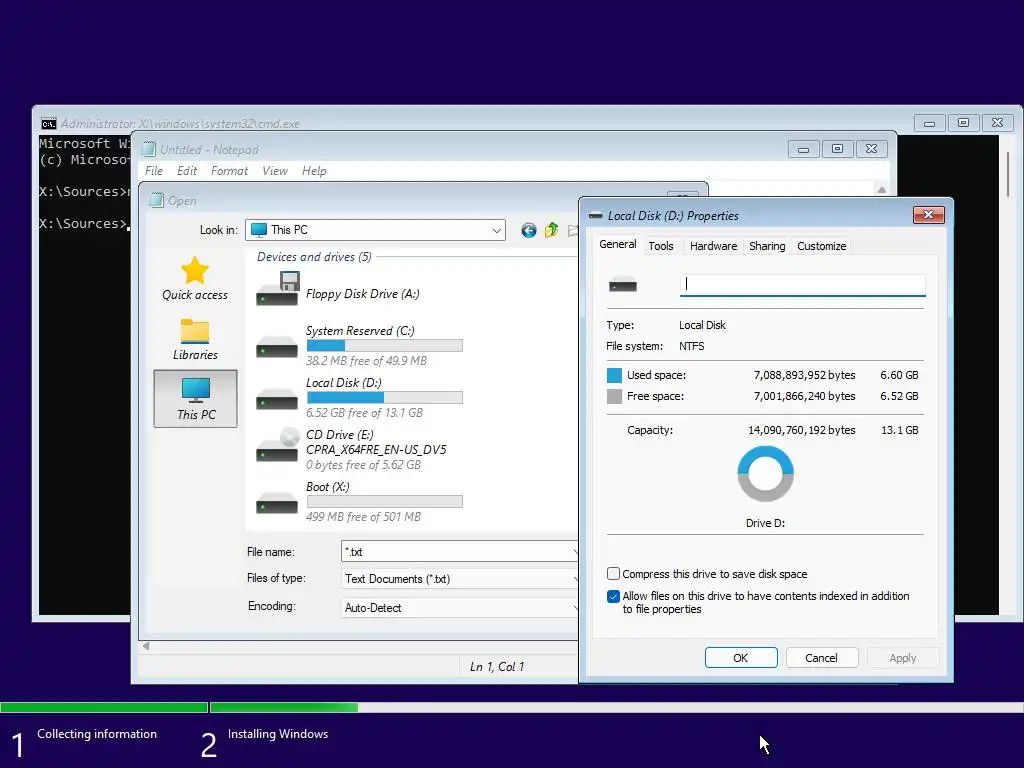Click the "6.52 GB free of 13.1 GB" text
Screen dimensions: 1024x768
[x=364, y=413]
